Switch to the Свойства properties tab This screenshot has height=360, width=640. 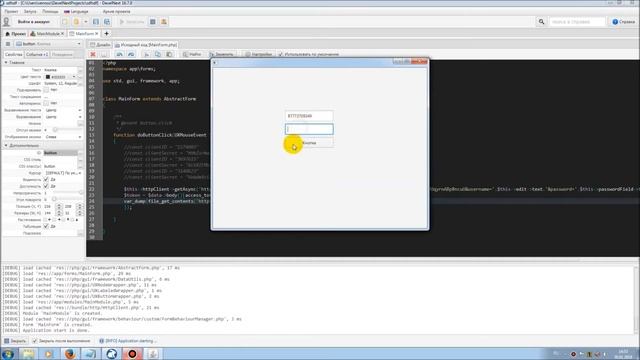pyautogui.click(x=13, y=54)
